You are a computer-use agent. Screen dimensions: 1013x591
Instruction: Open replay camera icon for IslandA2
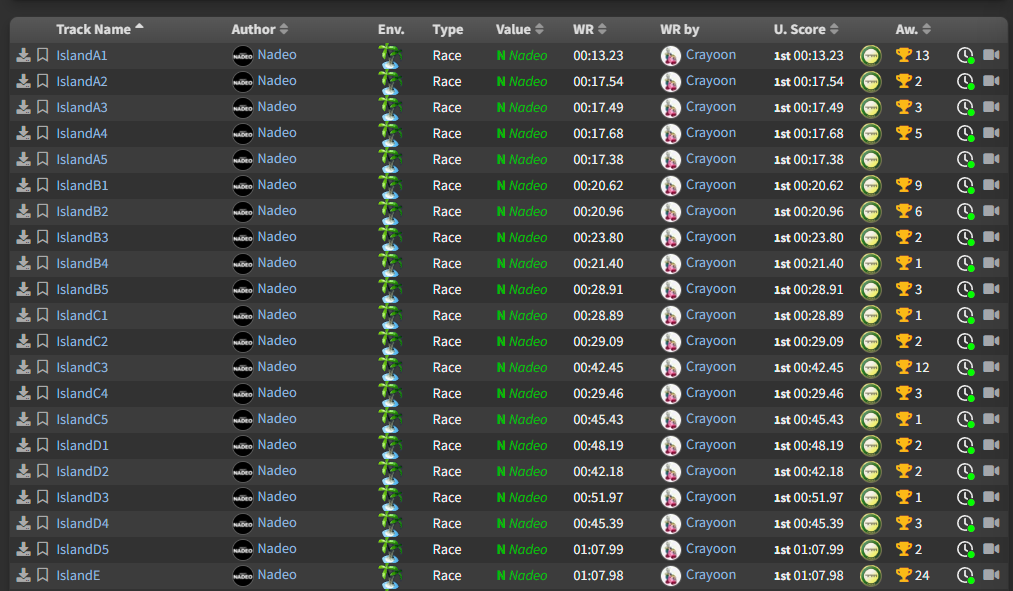pos(991,81)
